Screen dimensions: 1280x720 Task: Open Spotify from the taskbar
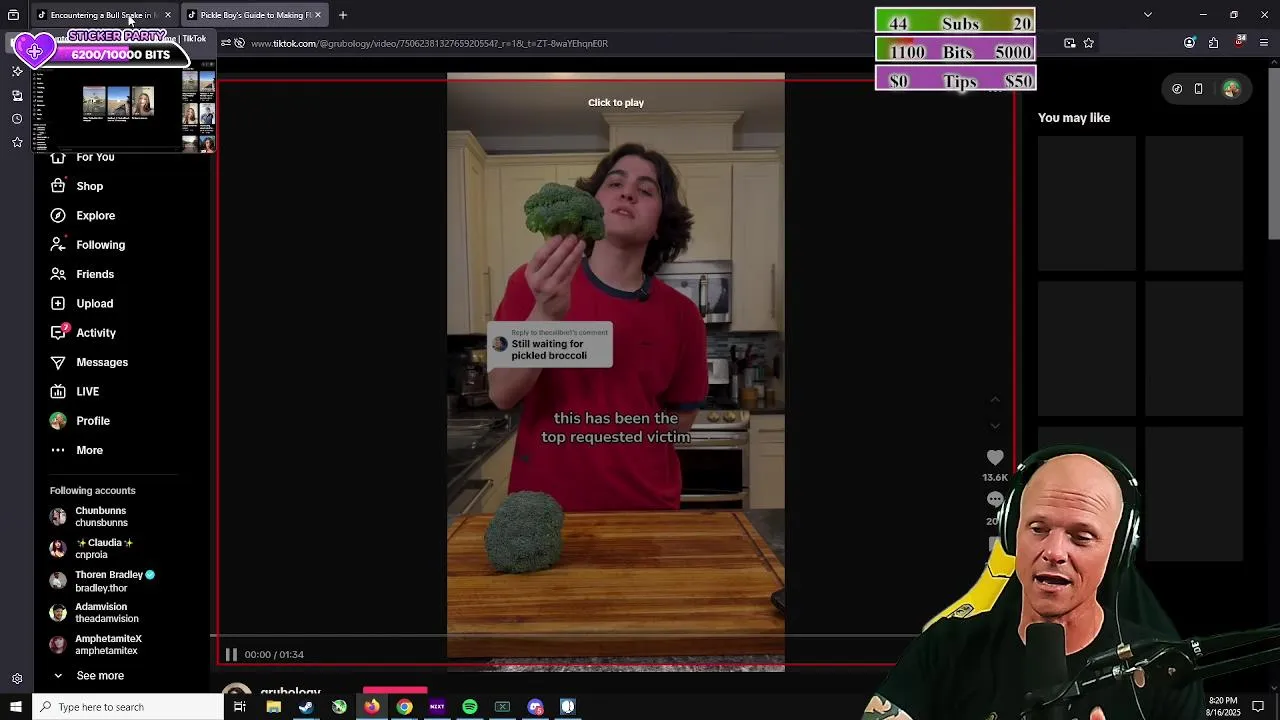pos(470,707)
